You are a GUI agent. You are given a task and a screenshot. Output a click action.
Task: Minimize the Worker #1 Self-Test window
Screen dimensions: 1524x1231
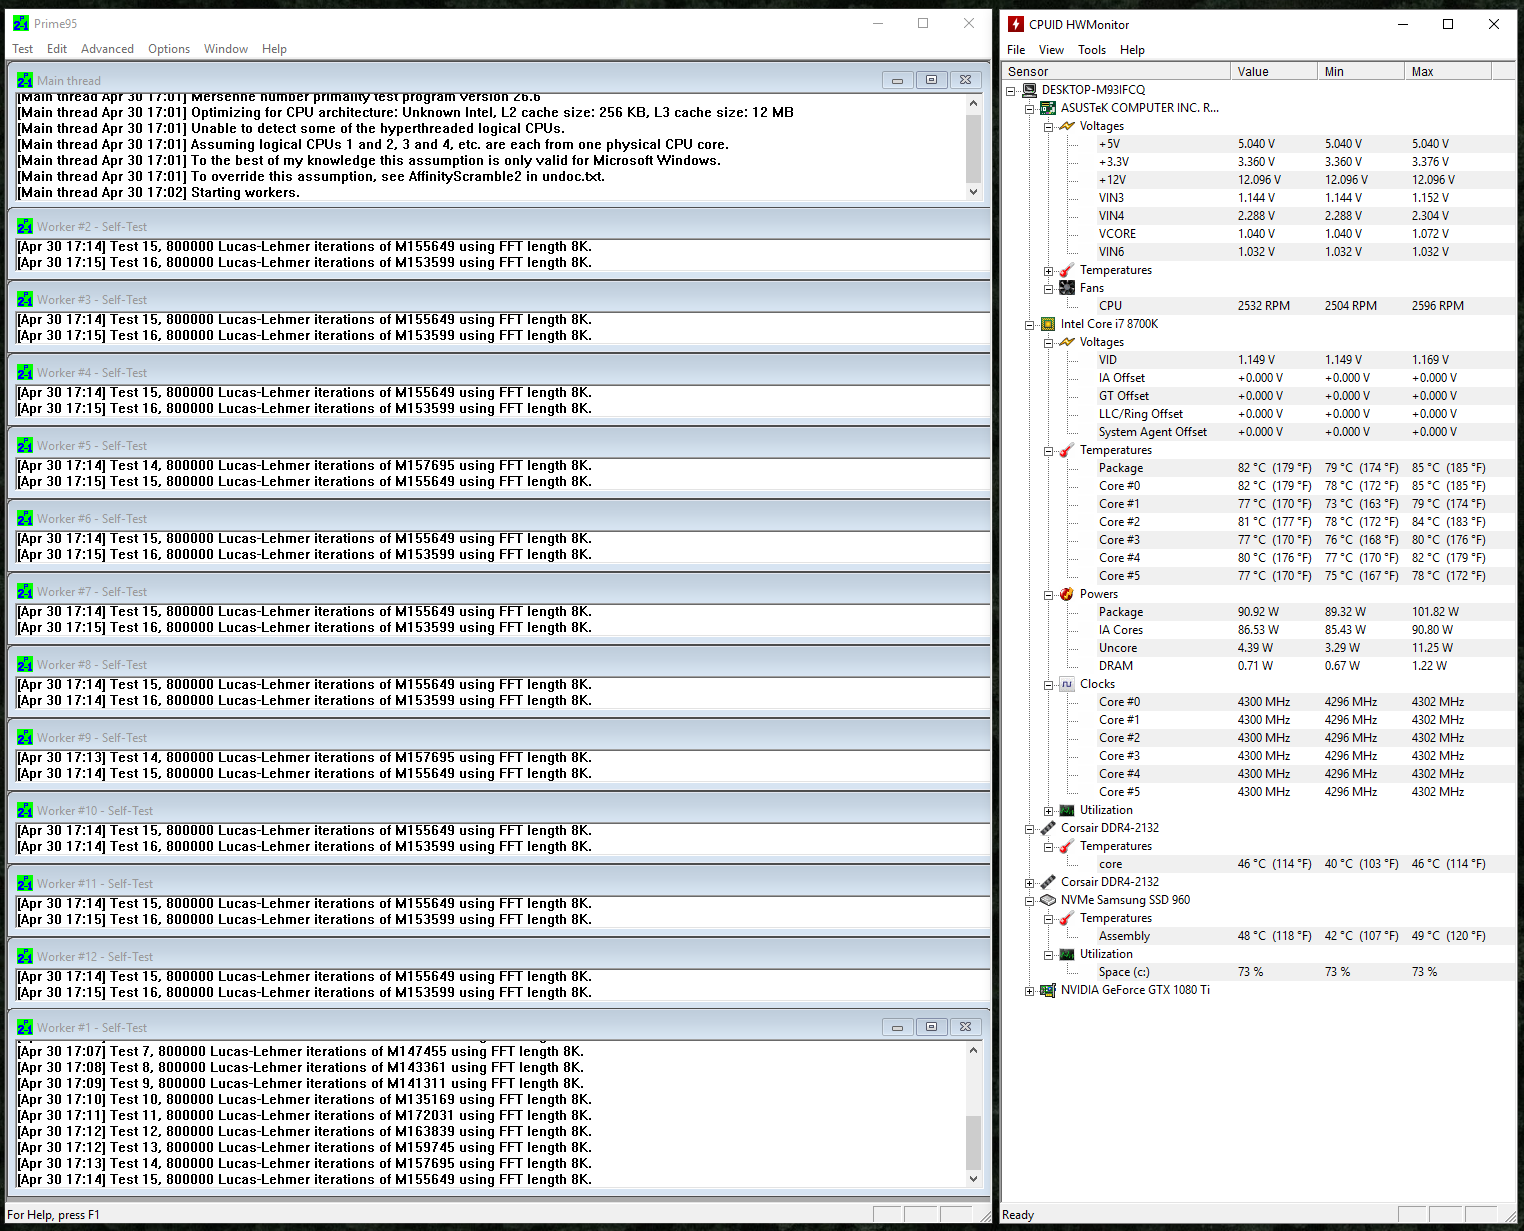tap(897, 1027)
